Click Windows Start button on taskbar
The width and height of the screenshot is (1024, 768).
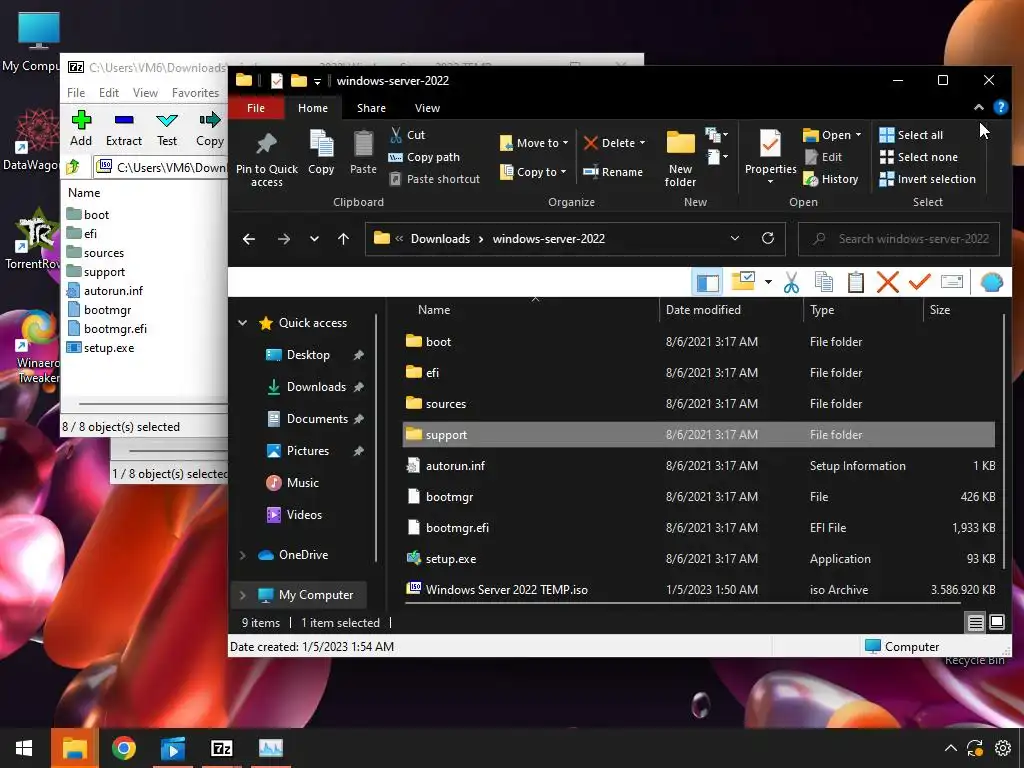click(24, 748)
